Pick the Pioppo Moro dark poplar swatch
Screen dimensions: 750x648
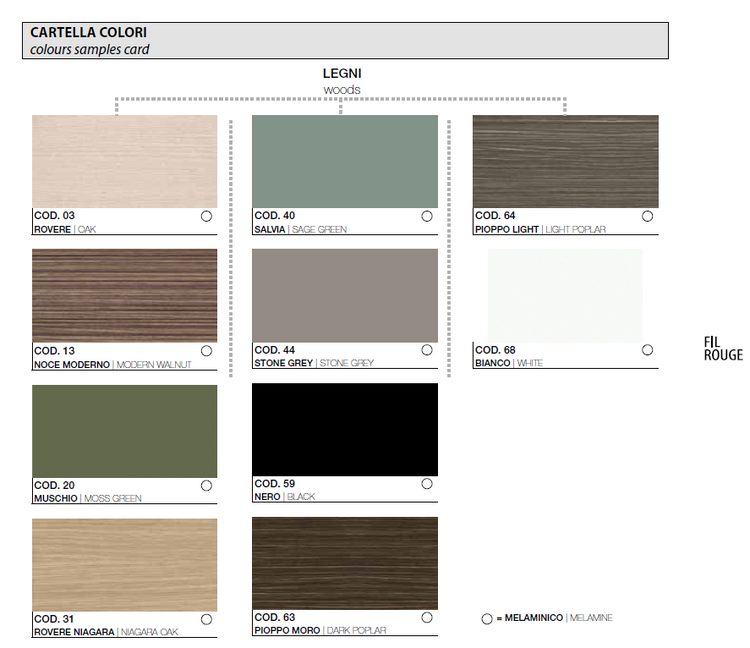(345, 564)
